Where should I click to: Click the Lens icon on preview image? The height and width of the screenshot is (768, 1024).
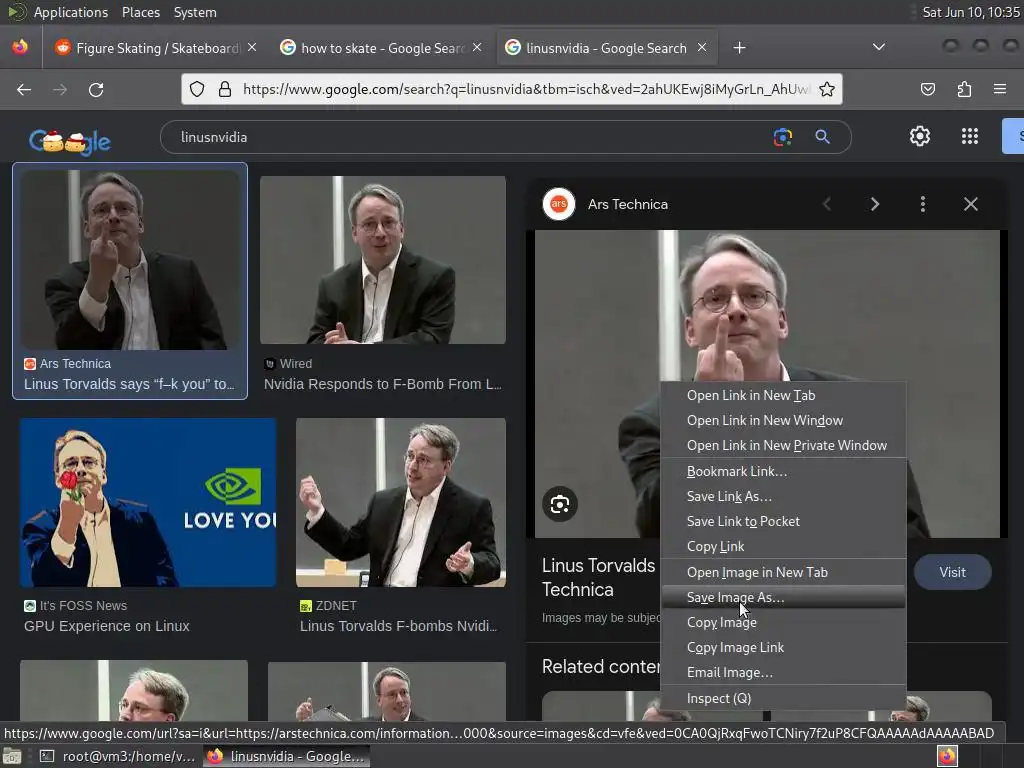coord(560,504)
